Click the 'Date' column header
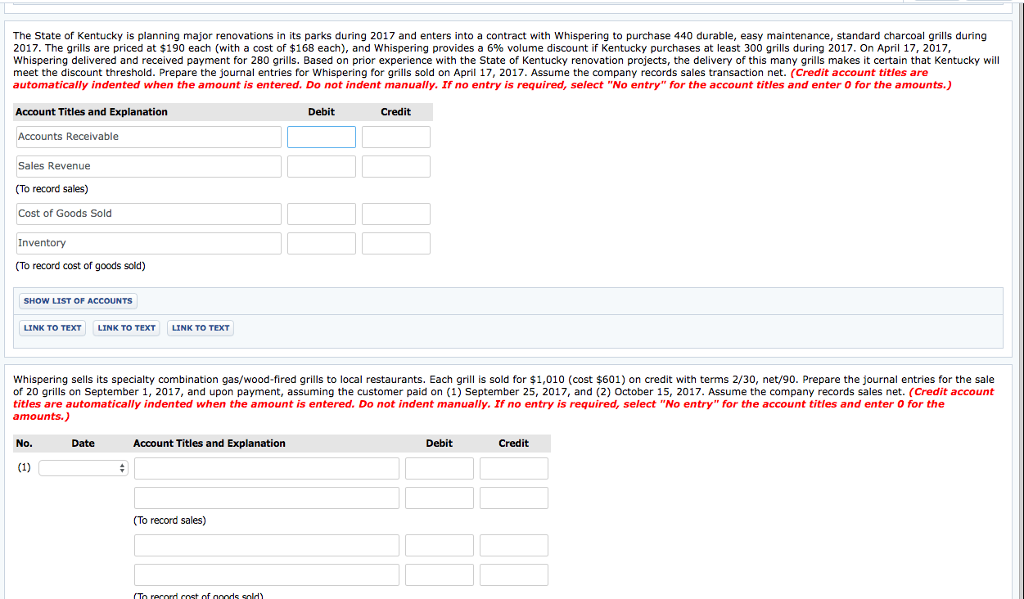The height and width of the screenshot is (599, 1024). (83, 444)
